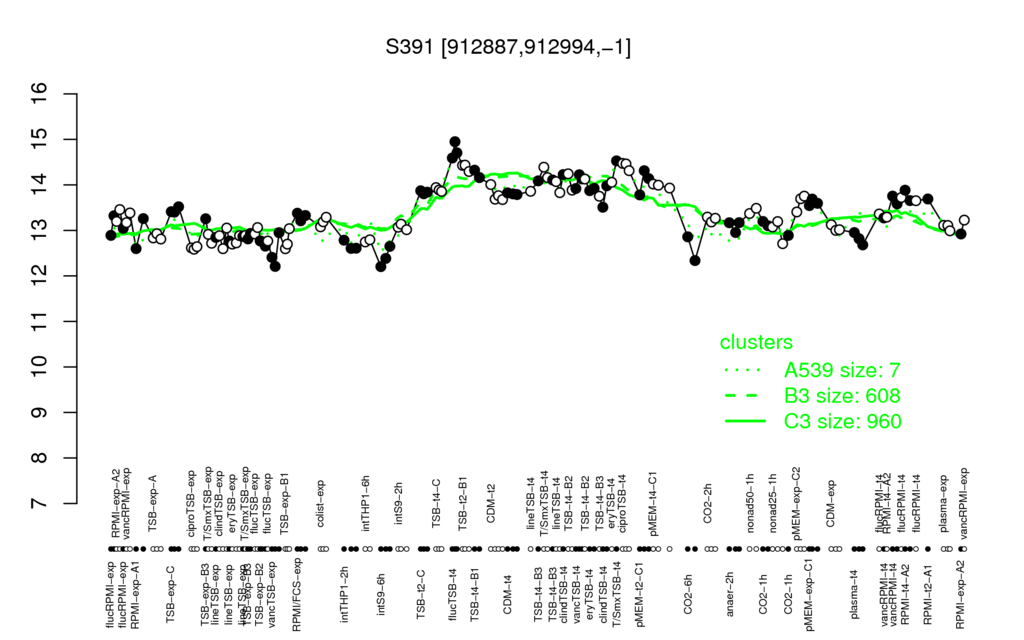Image resolution: width=1024 pixels, height=640 pixels.
Task: Click the intTHP1-2h axis label
Action: 345,592
